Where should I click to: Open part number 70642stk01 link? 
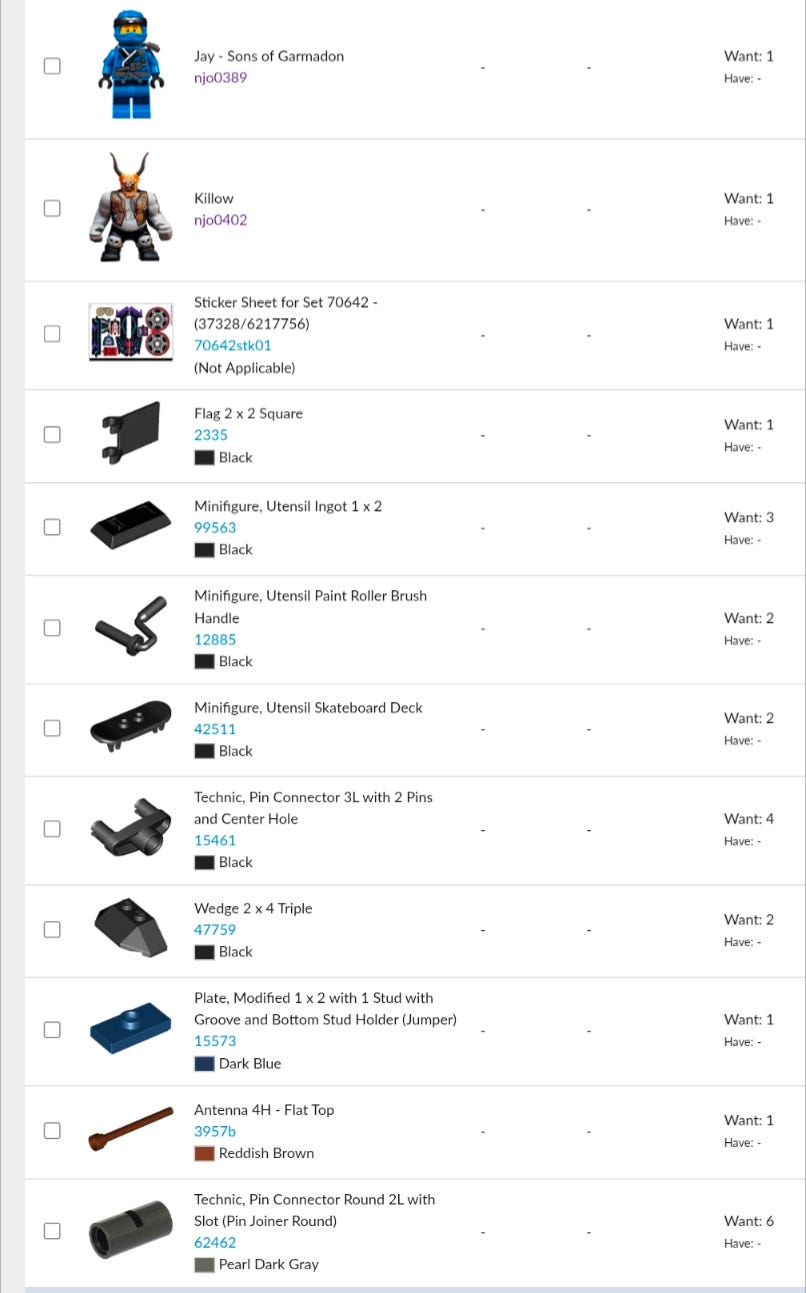[x=232, y=345]
